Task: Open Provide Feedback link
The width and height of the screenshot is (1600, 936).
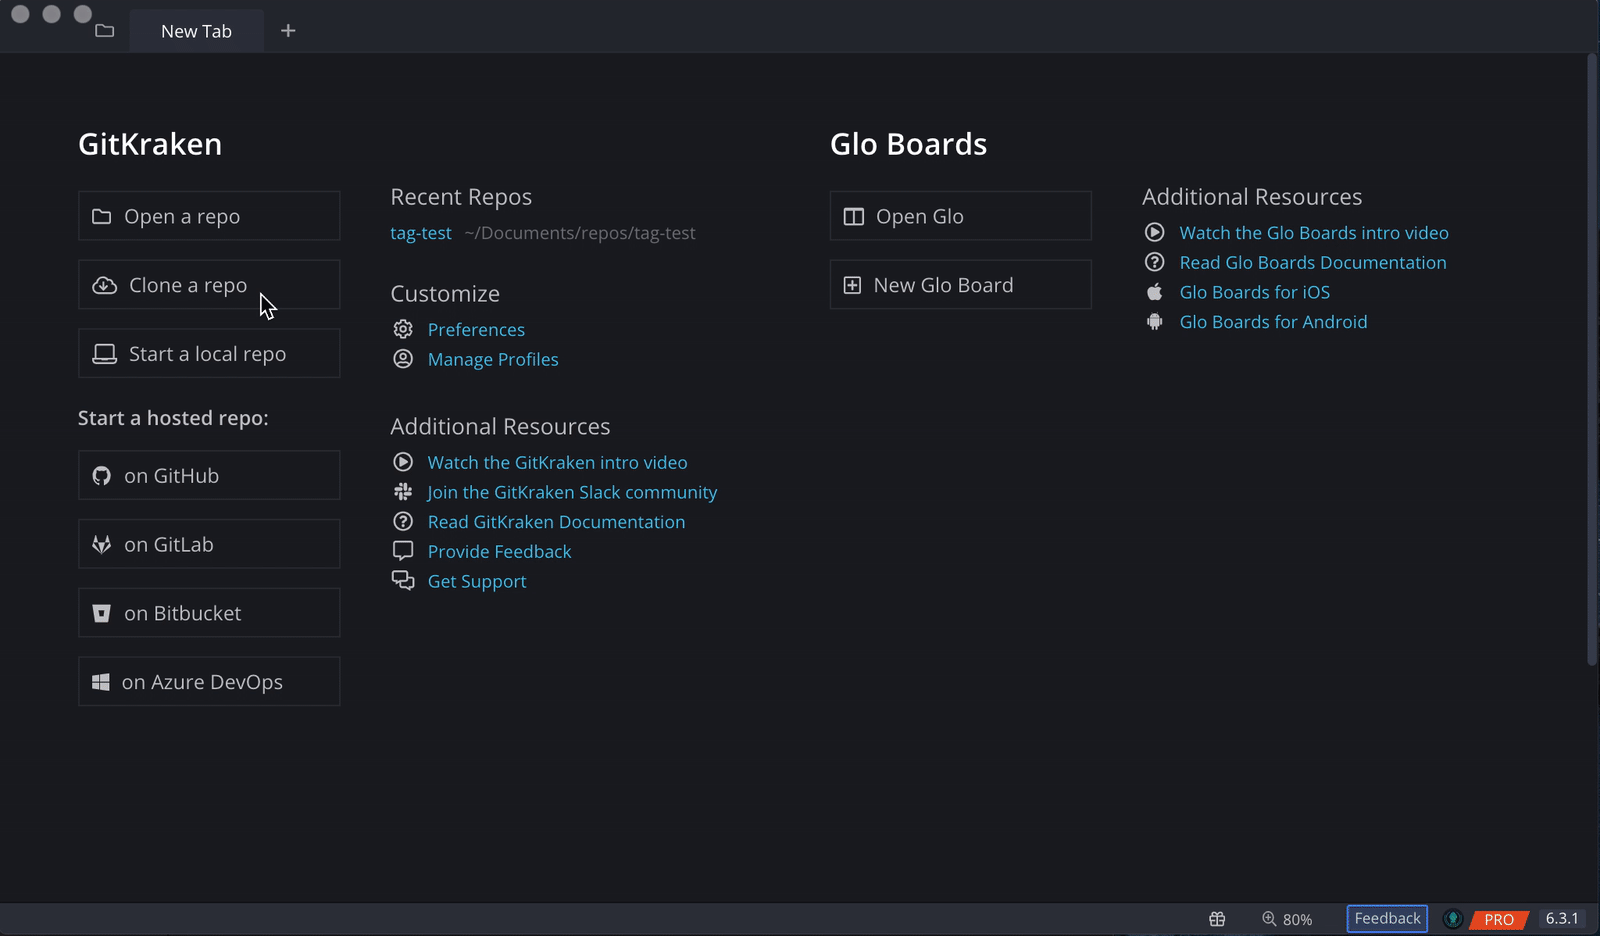Action: coord(499,552)
